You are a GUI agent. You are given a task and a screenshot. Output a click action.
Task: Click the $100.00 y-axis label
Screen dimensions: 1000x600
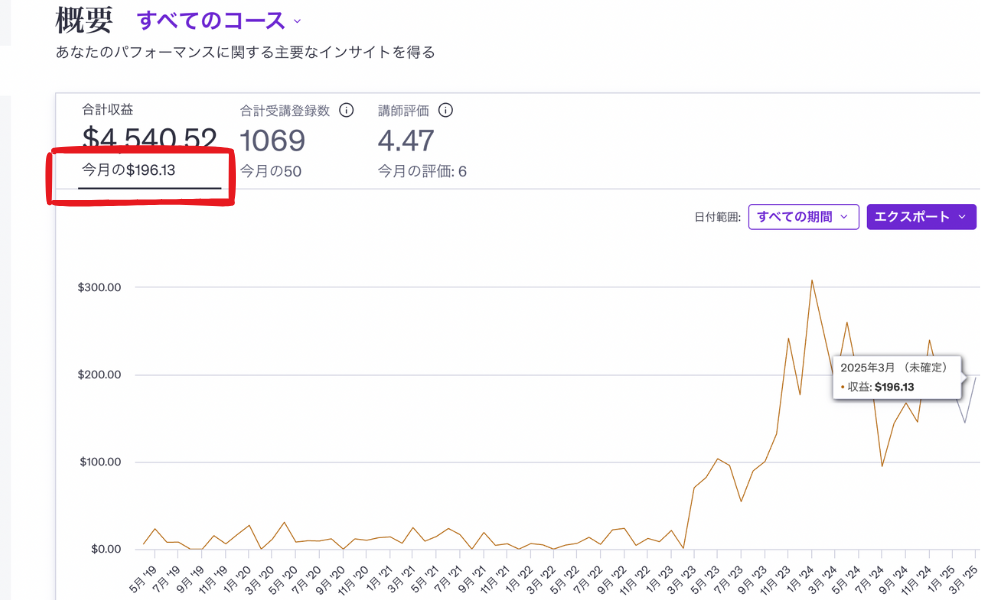point(99,462)
